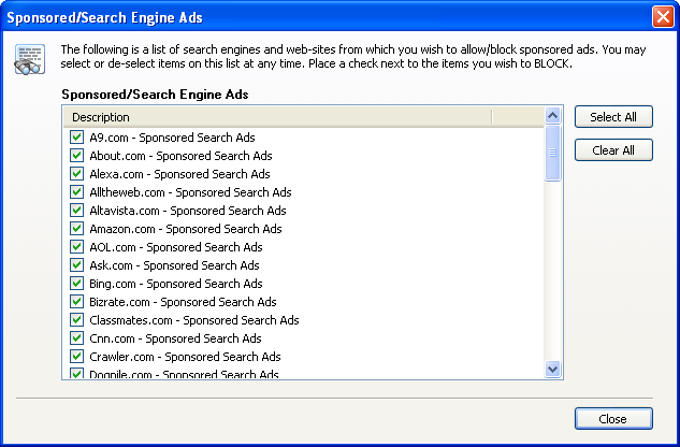Uncheck the Bing.com checkbox
This screenshot has width=680, height=447.
(x=77, y=283)
